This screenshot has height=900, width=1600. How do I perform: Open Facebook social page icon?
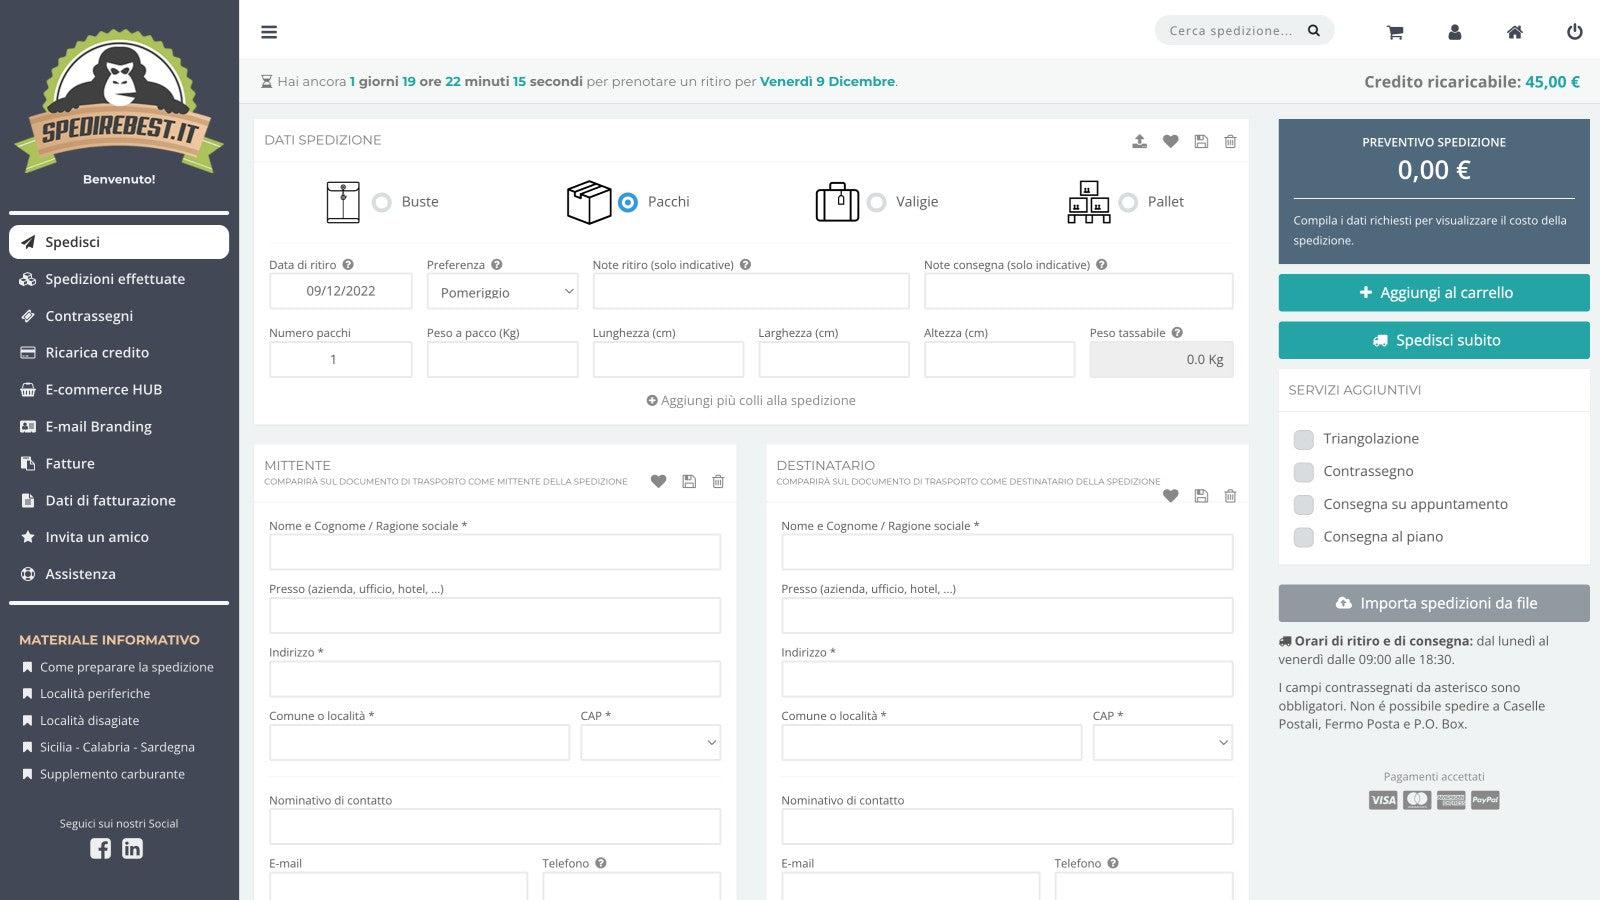101,849
